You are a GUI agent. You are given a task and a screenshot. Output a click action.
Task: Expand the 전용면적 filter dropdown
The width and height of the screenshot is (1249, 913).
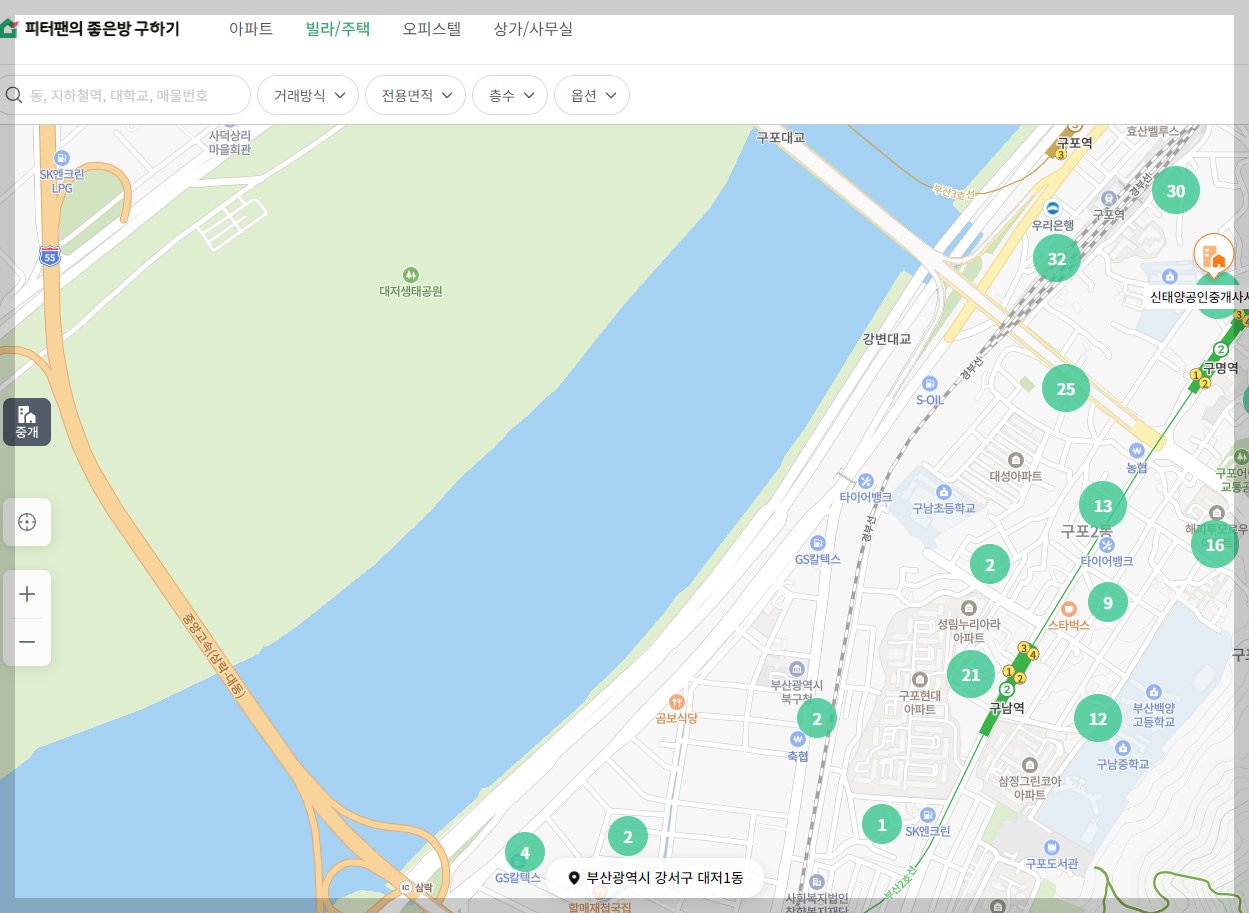pos(415,94)
